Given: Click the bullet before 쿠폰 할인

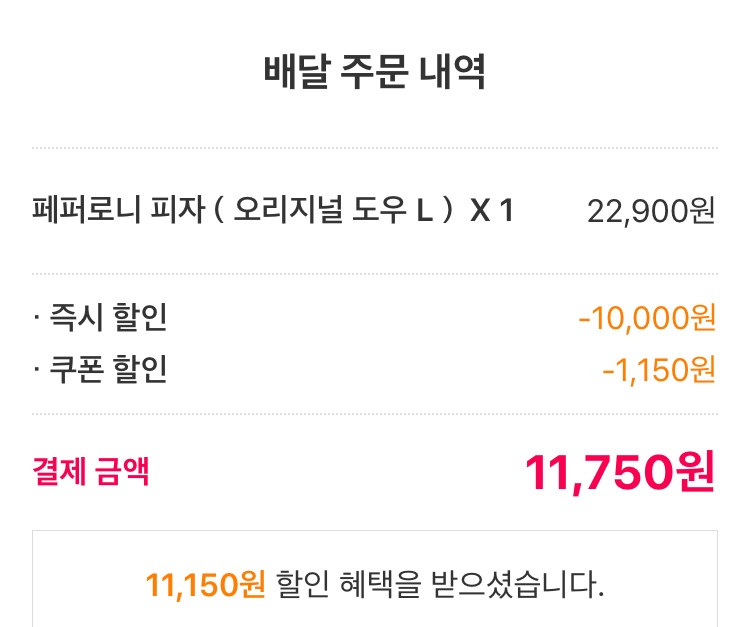Looking at the screenshot, I should coord(37,369).
